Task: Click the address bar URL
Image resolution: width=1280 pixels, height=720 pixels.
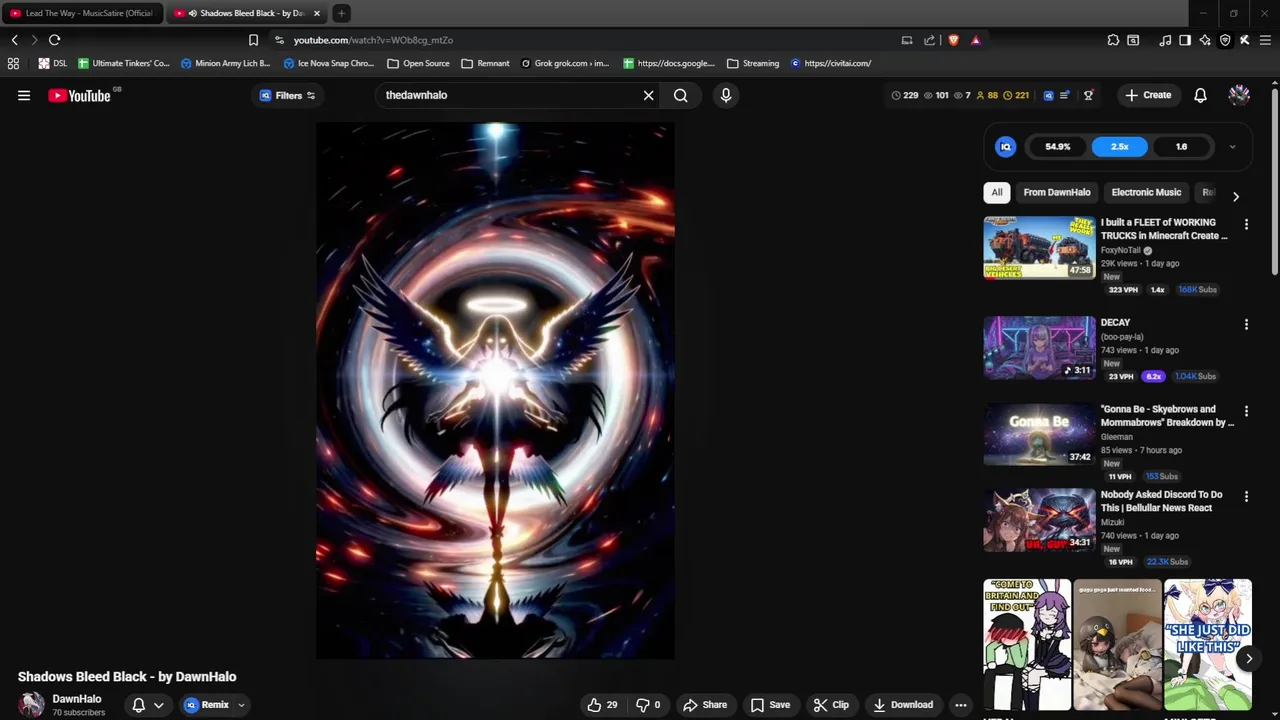Action: click(373, 40)
